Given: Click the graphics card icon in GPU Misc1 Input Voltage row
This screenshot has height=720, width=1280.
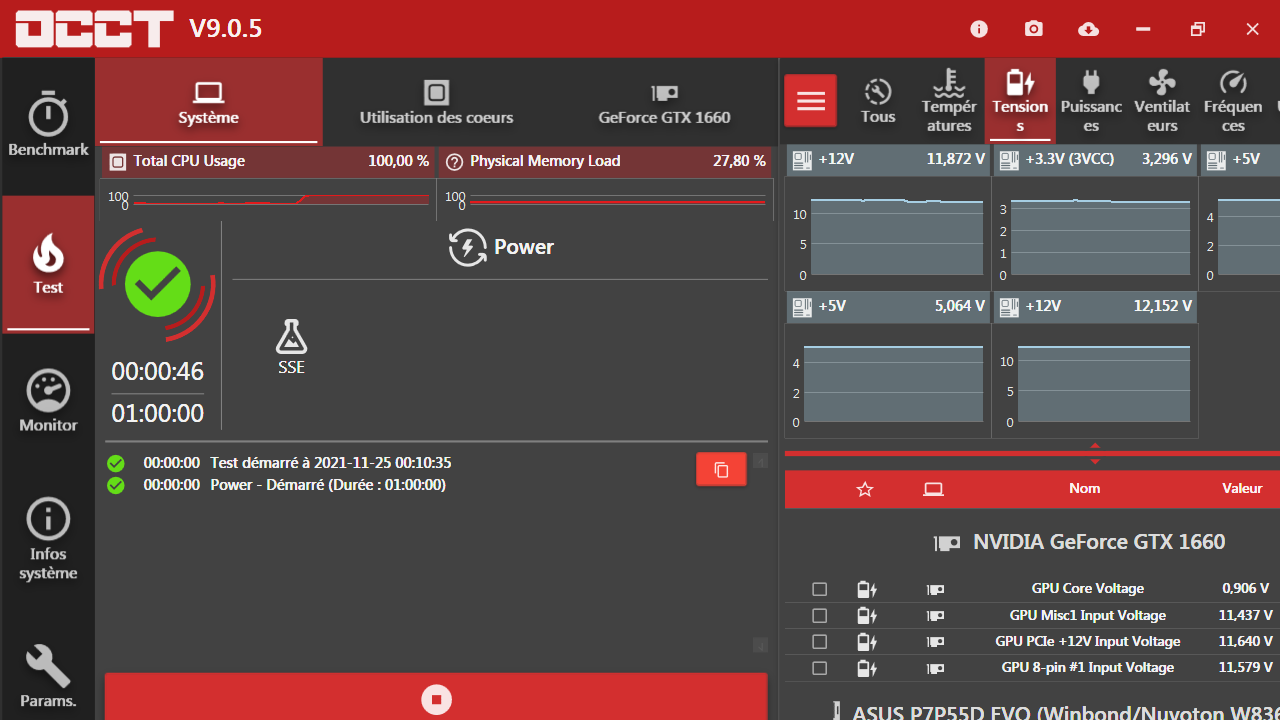Looking at the screenshot, I should tap(935, 615).
